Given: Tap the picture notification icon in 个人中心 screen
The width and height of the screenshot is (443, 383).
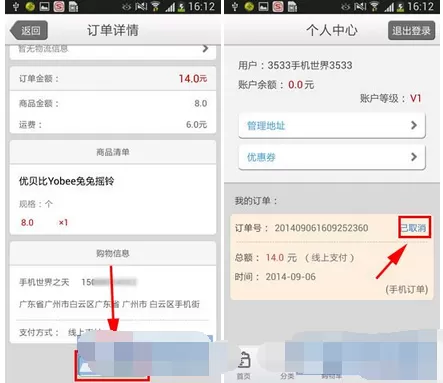Looking at the screenshot, I should click(263, 7).
